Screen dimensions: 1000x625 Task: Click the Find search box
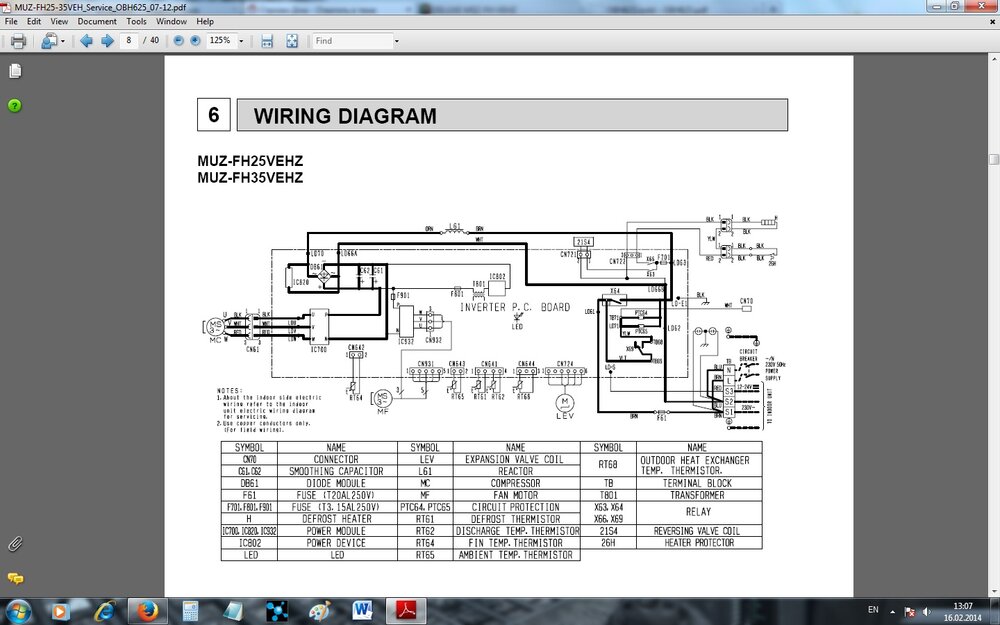[351, 41]
